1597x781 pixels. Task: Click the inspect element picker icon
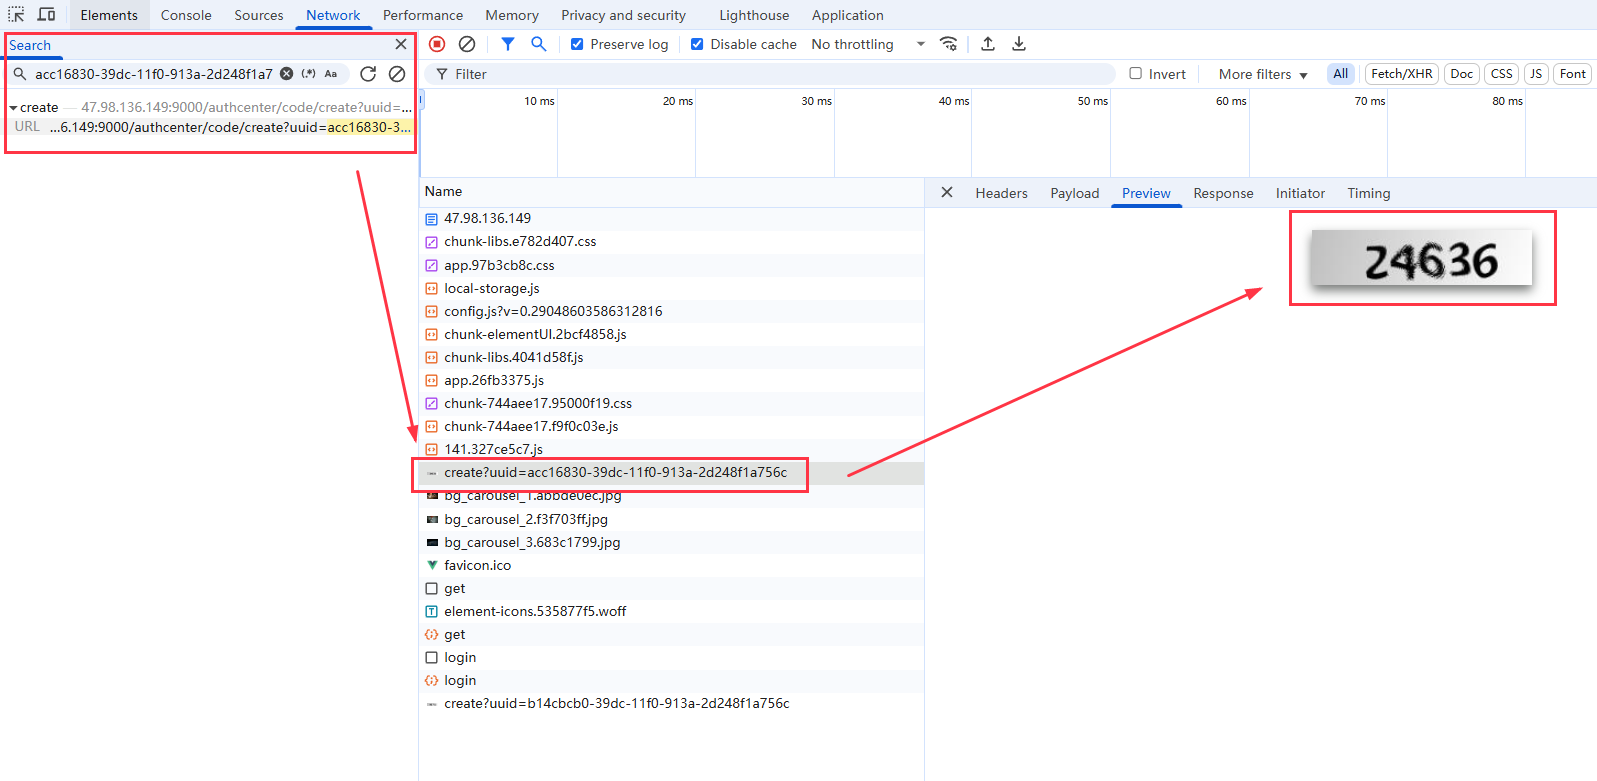point(16,15)
